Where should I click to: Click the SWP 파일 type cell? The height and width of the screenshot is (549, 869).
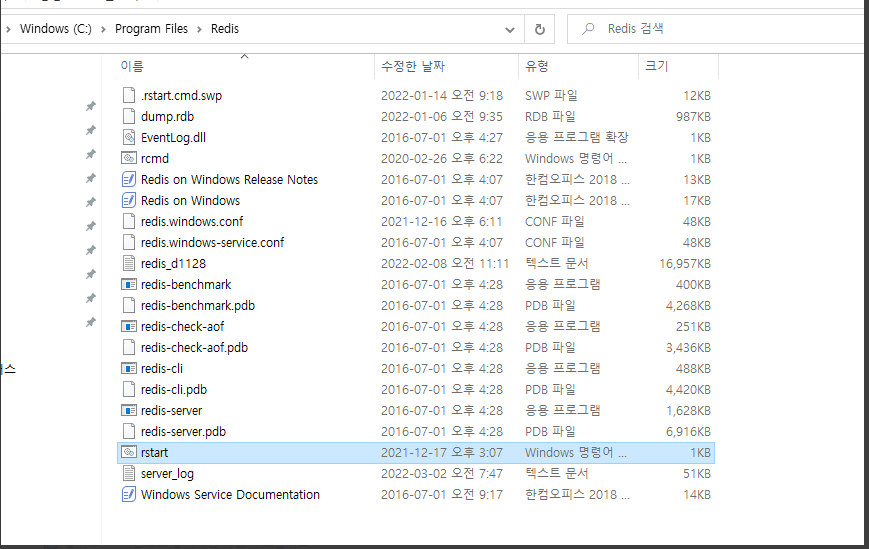pyautogui.click(x=551, y=95)
